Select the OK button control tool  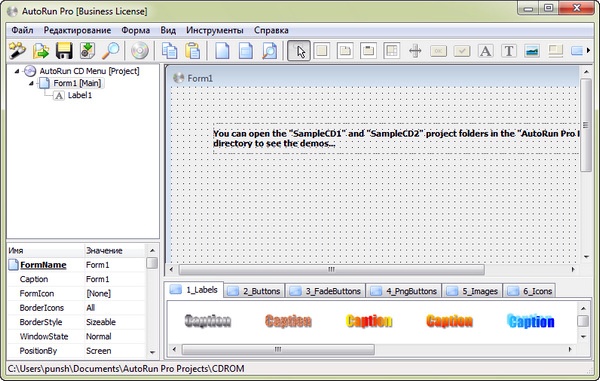pos(439,50)
